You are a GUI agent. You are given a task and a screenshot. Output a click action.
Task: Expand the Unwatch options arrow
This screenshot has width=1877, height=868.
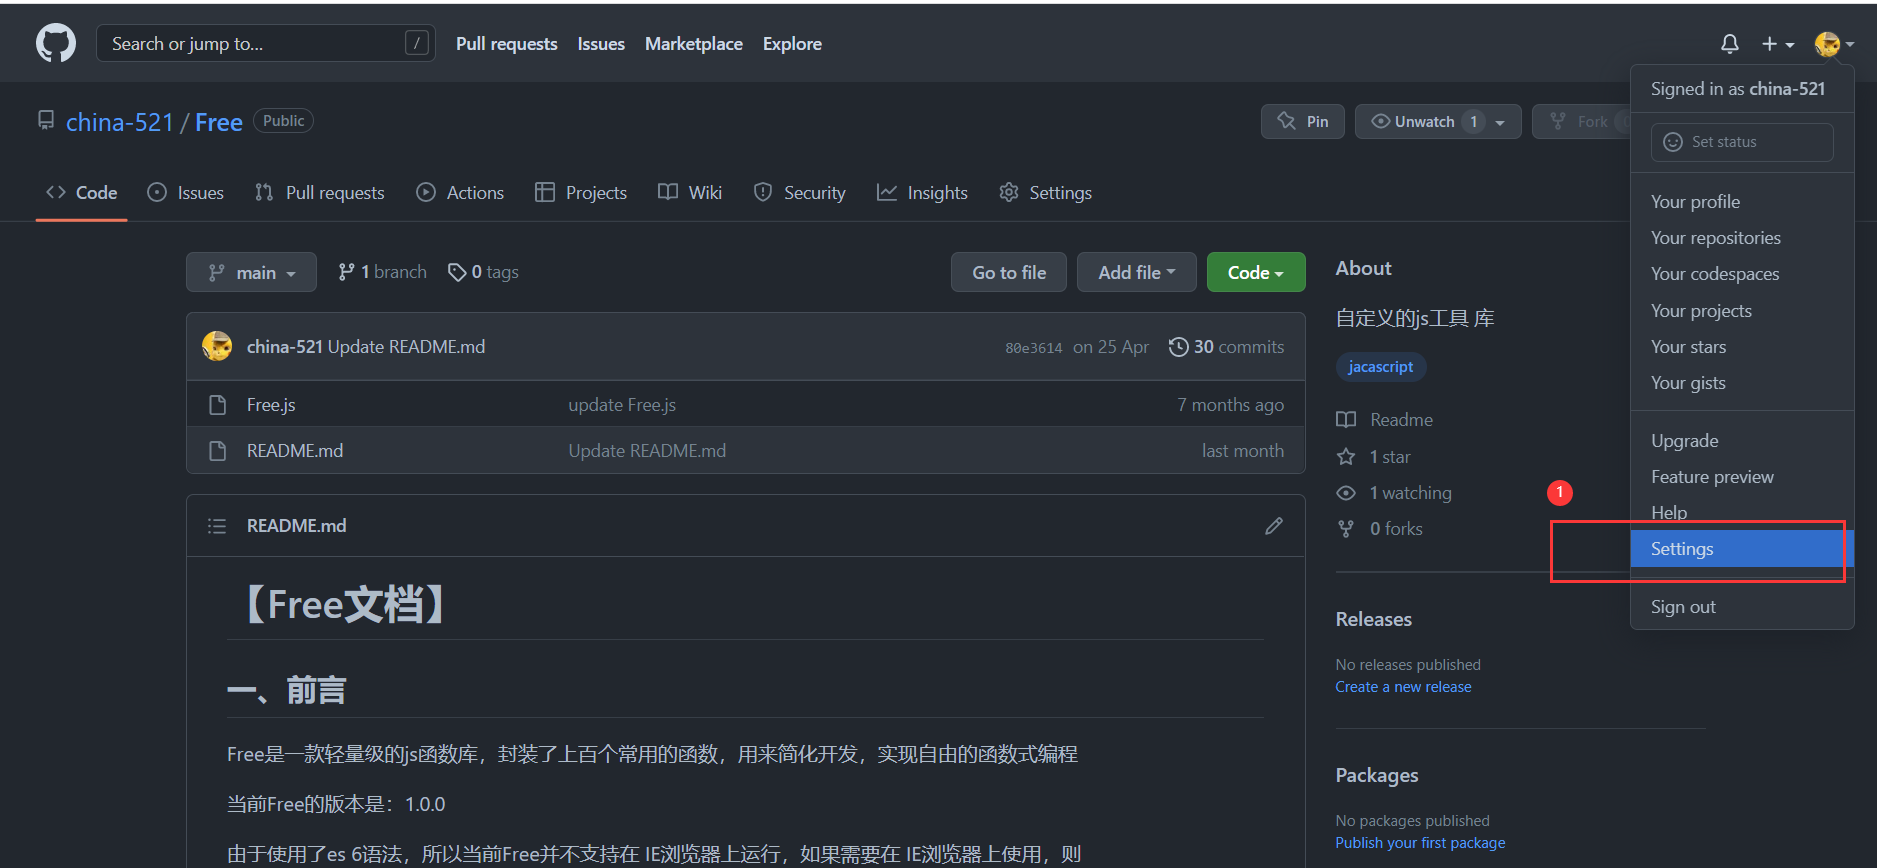pyautogui.click(x=1500, y=122)
